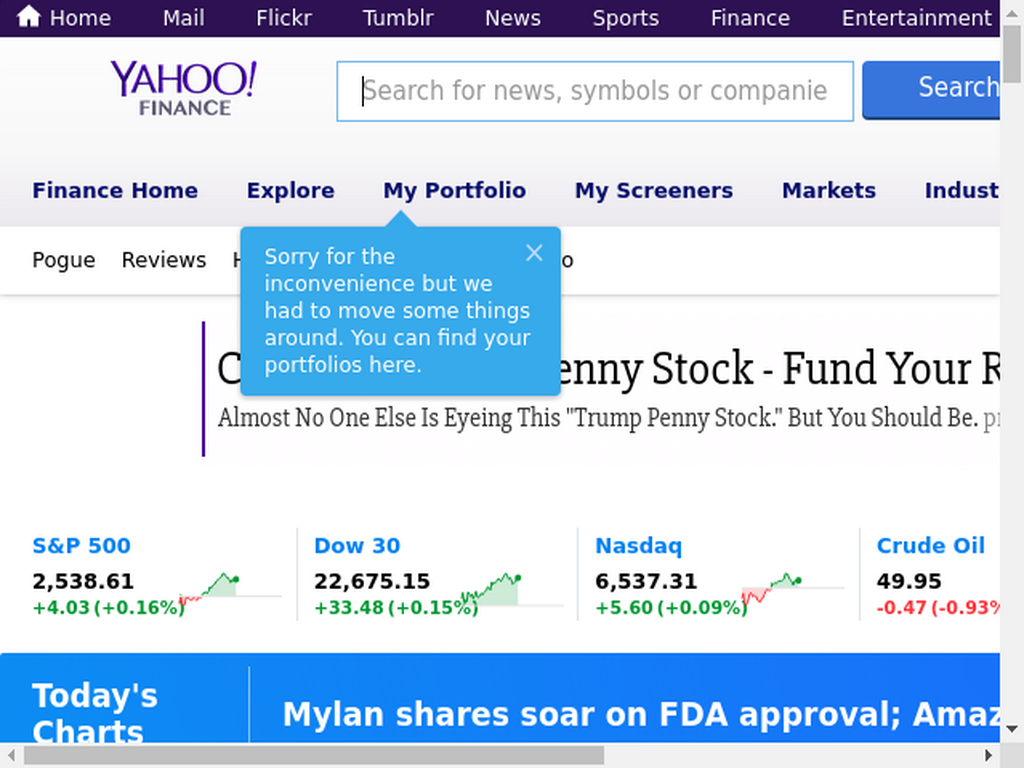1024x768 pixels.
Task: Focus the news and symbols search field
Action: (x=595, y=91)
